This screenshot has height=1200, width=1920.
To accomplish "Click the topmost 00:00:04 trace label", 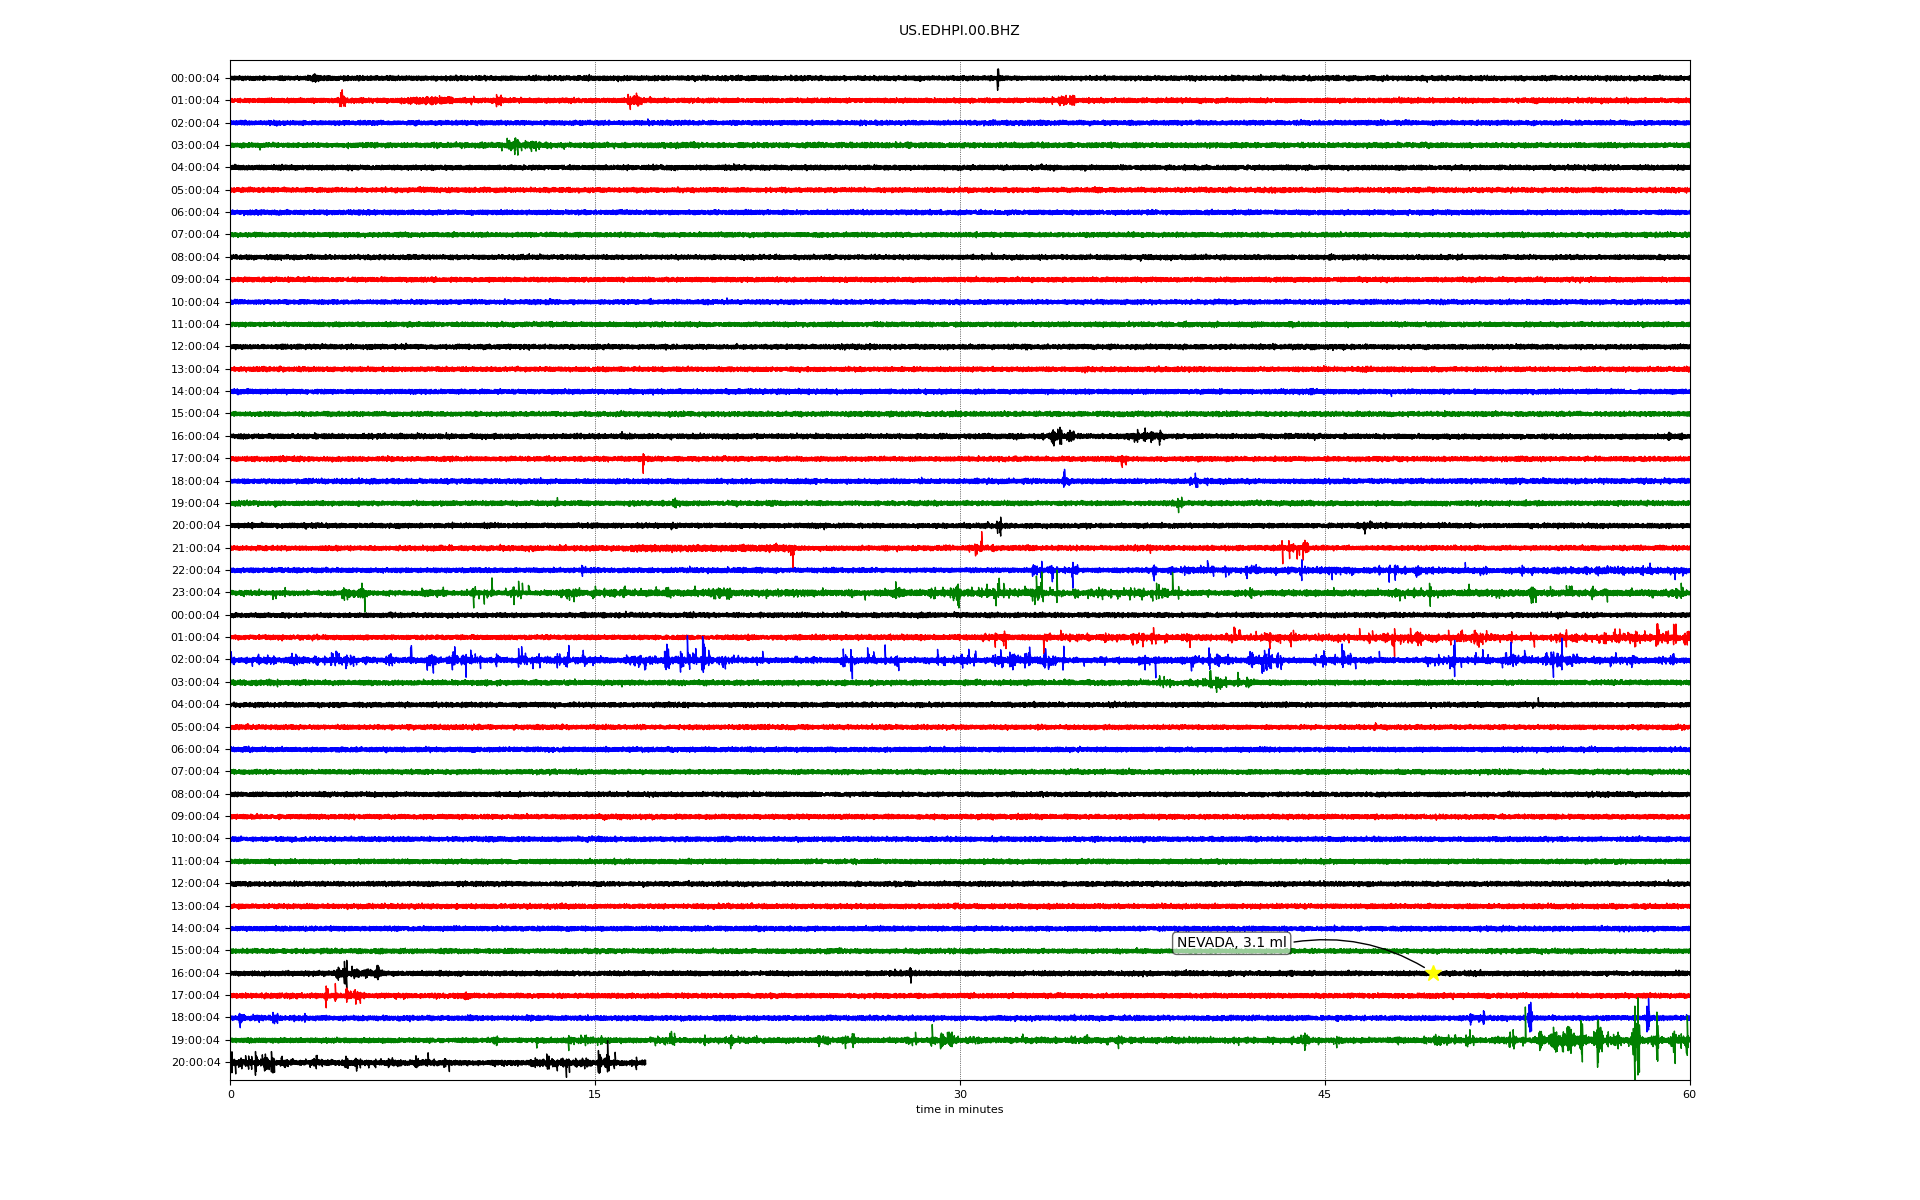I will coord(195,78).
